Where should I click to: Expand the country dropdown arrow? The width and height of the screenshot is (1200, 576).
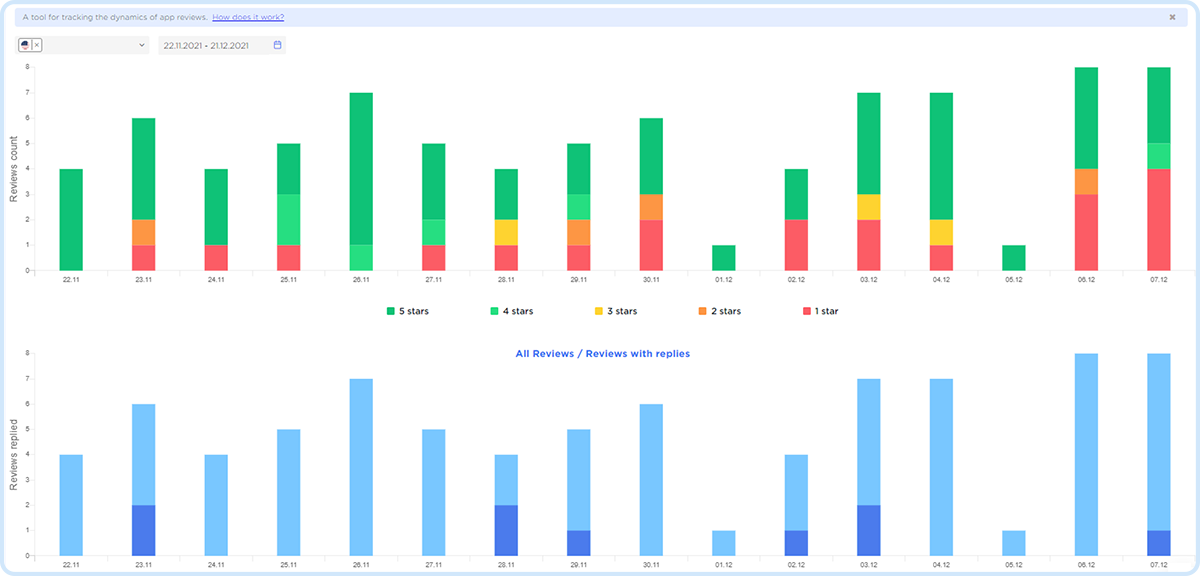point(141,45)
